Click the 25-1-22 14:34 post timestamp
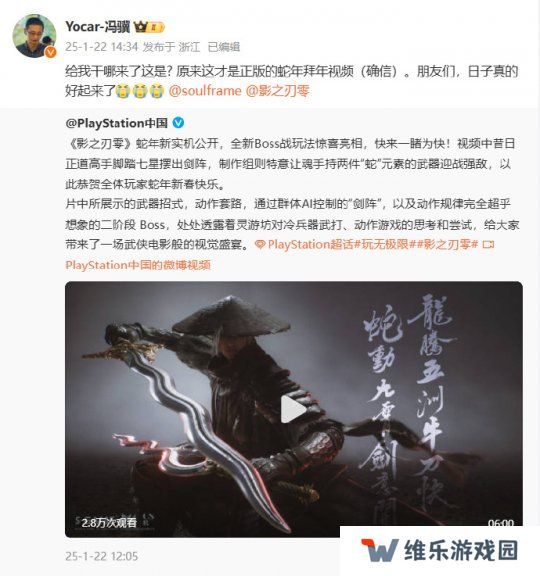This screenshot has width=540, height=576. click(102, 47)
